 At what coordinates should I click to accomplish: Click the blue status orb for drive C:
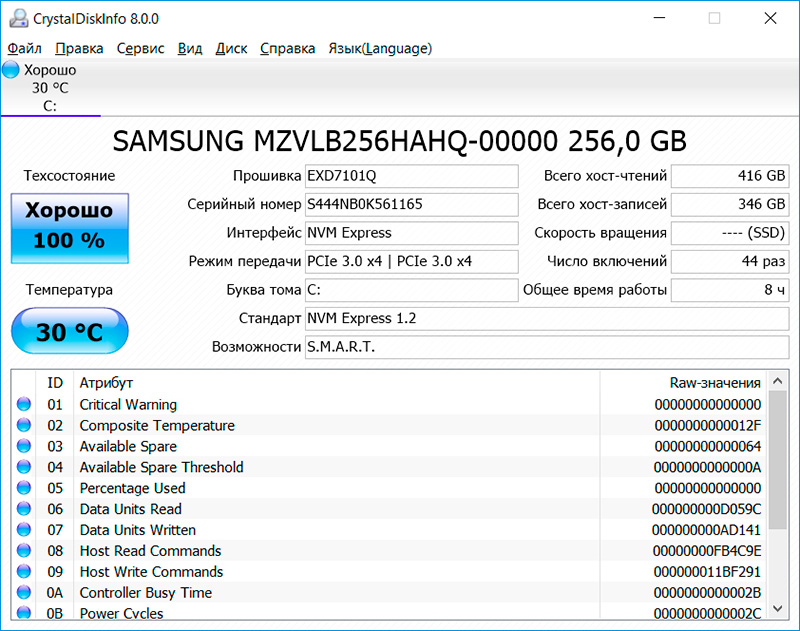[11, 70]
